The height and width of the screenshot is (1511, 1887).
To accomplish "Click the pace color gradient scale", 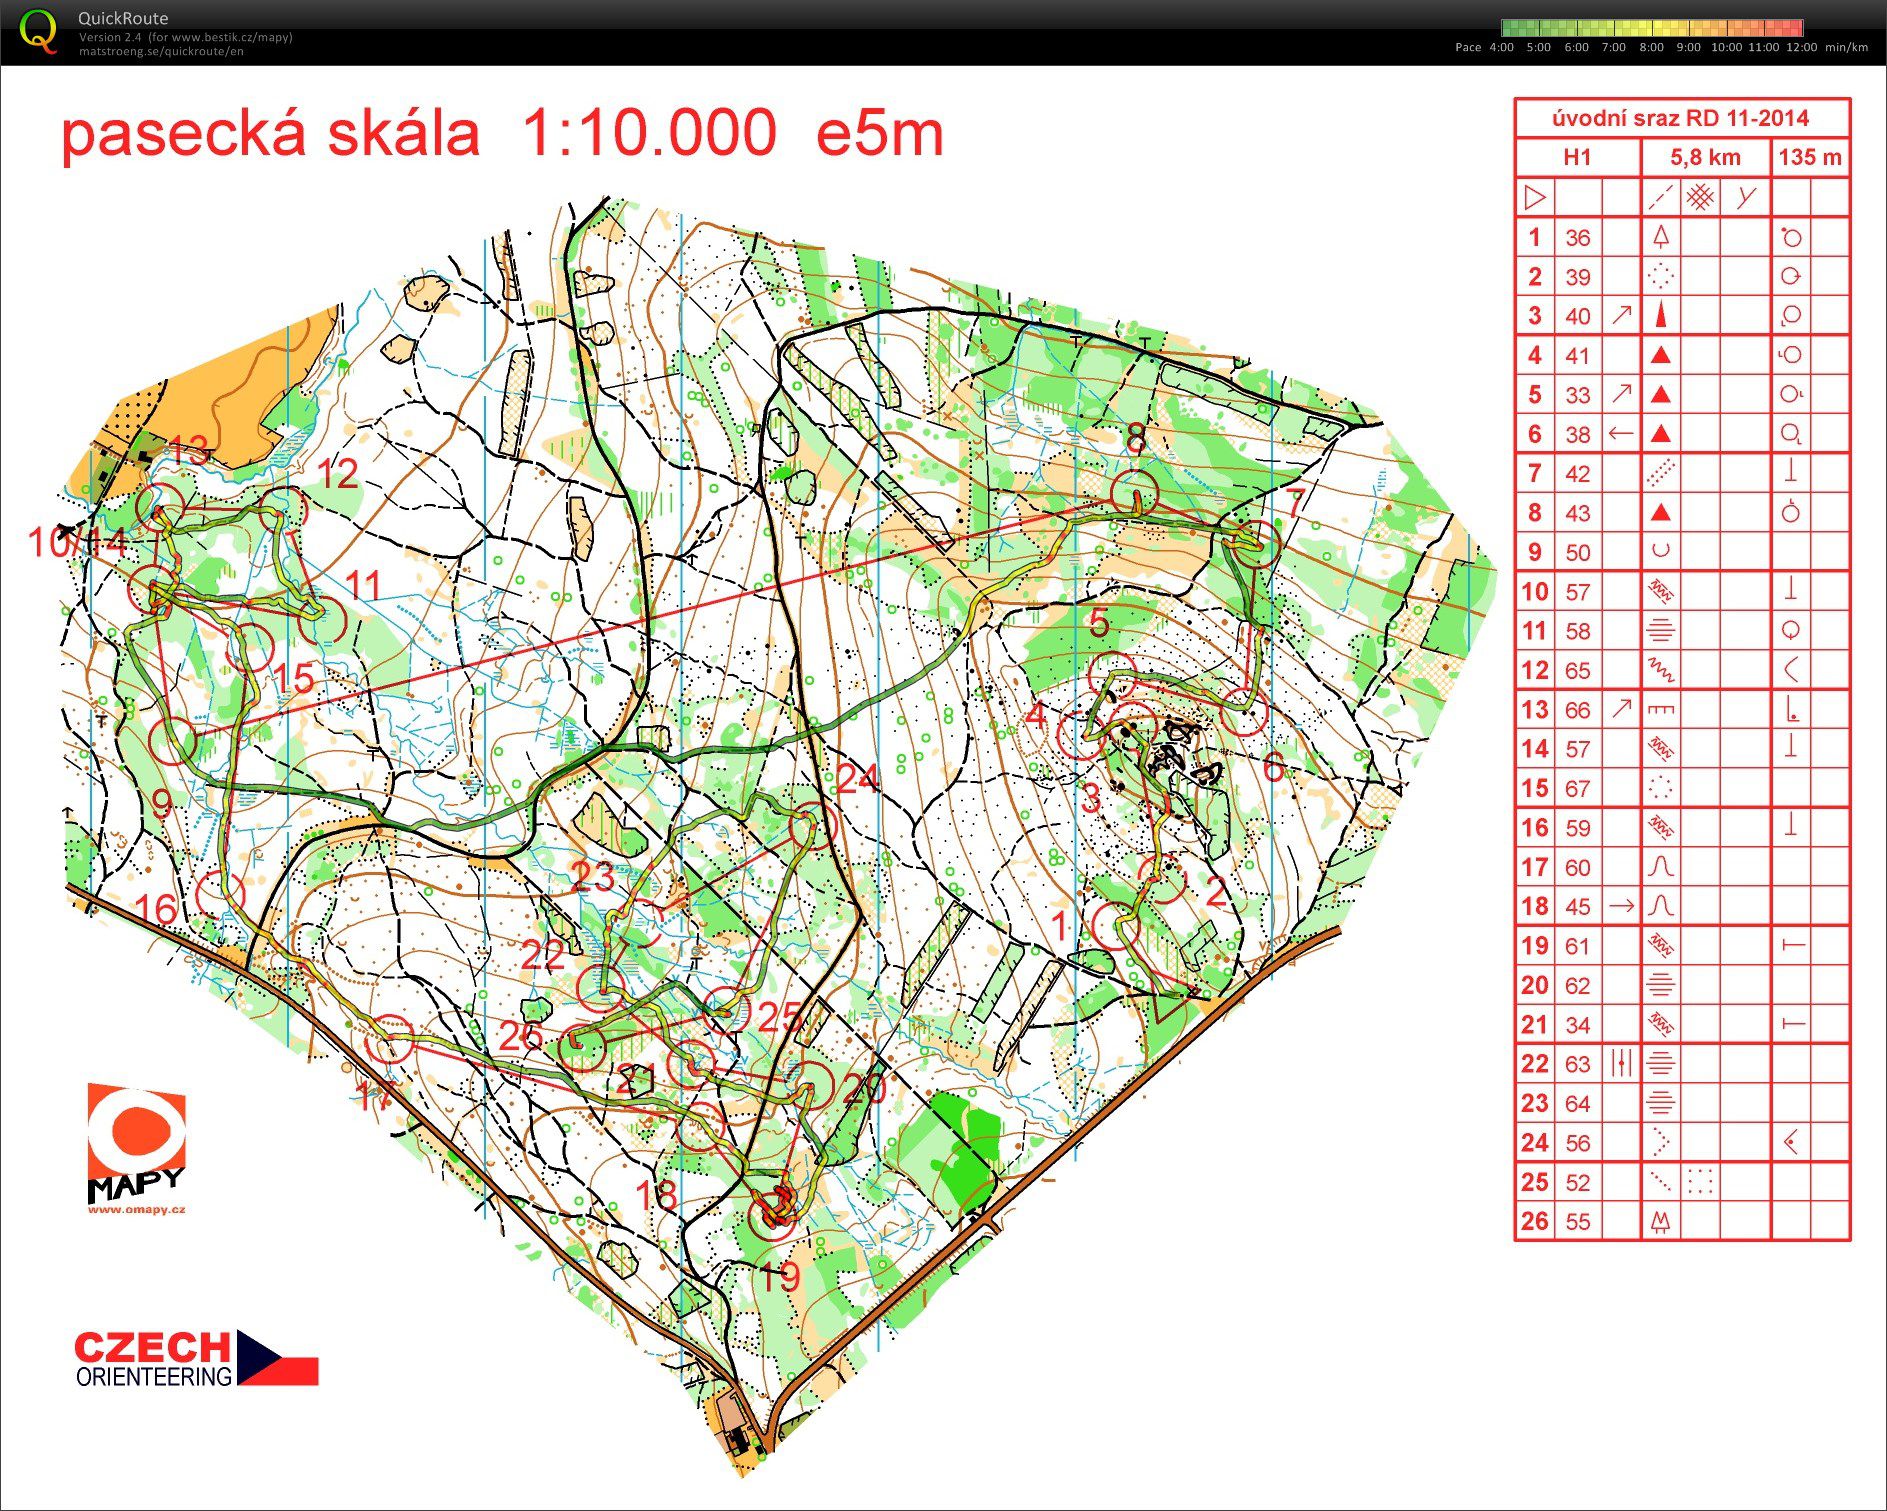I will 1652,28.
